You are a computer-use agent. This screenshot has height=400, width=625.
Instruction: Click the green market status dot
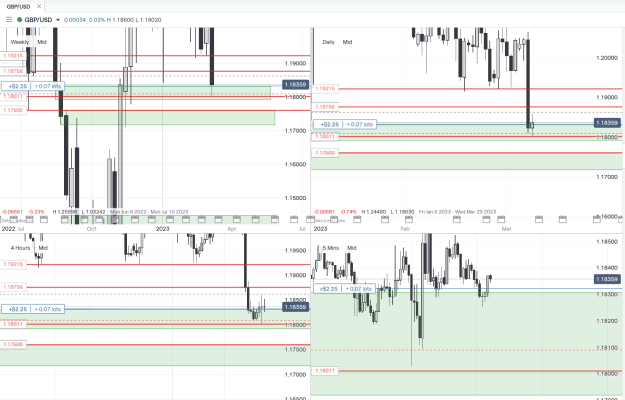click(20, 20)
